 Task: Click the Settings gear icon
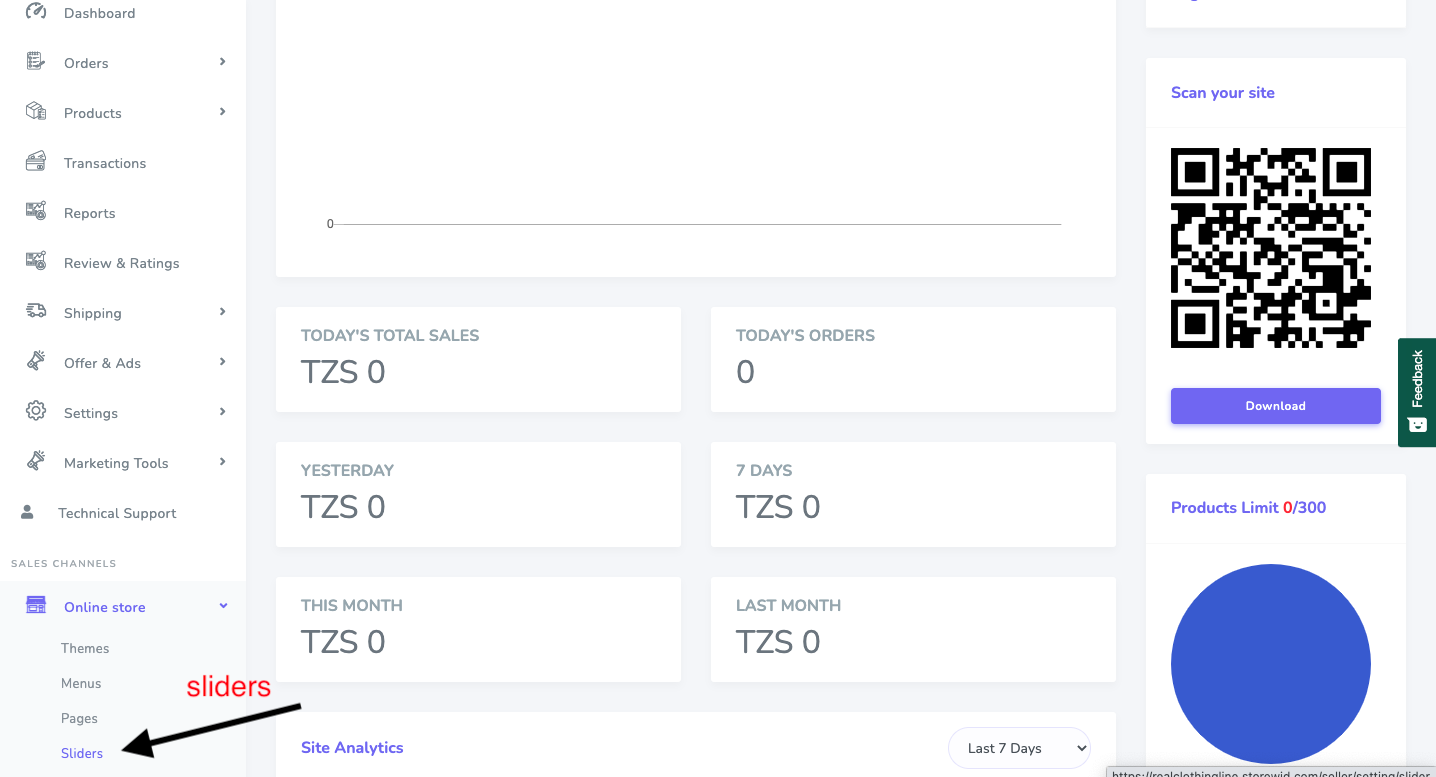tap(36, 412)
